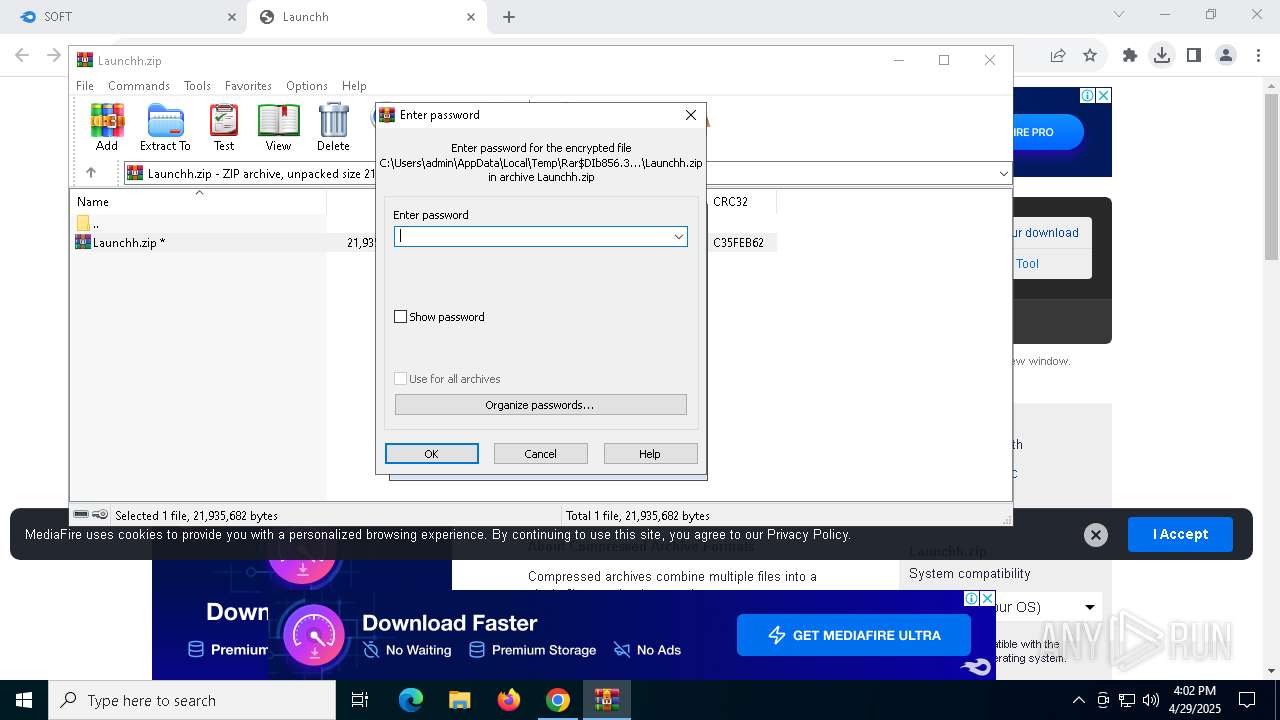Click GET MEDIAFIRE ULTRA button
This screenshot has width=1280, height=720.
pos(854,635)
